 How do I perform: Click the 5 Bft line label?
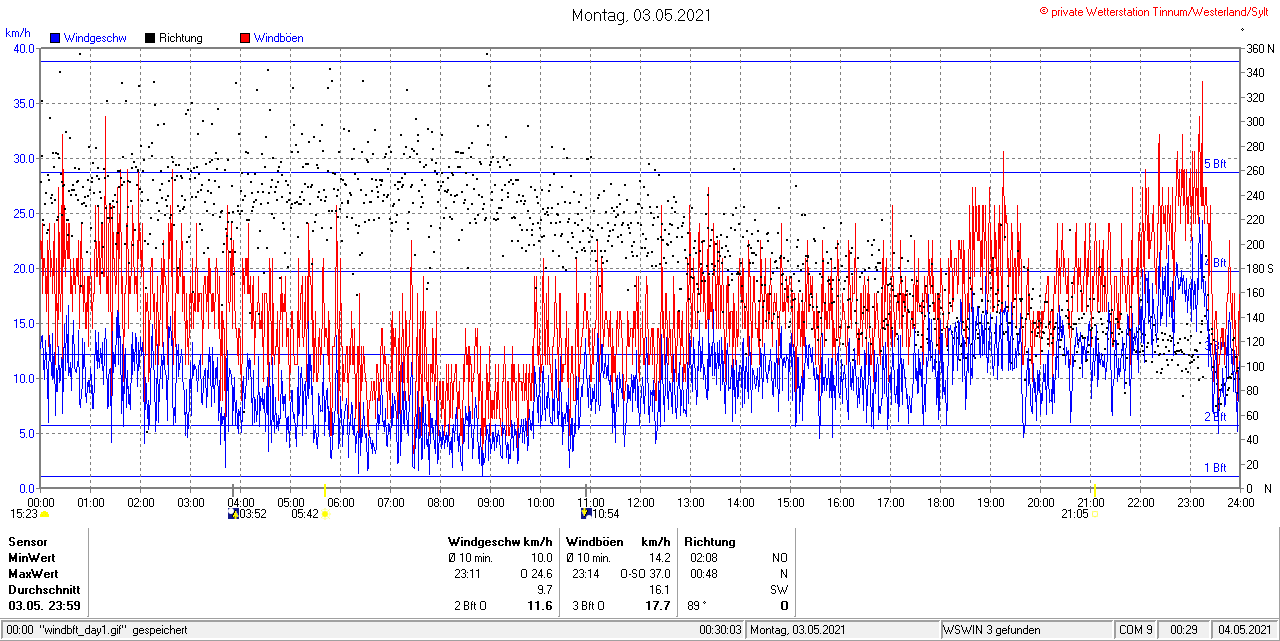pyautogui.click(x=1215, y=164)
